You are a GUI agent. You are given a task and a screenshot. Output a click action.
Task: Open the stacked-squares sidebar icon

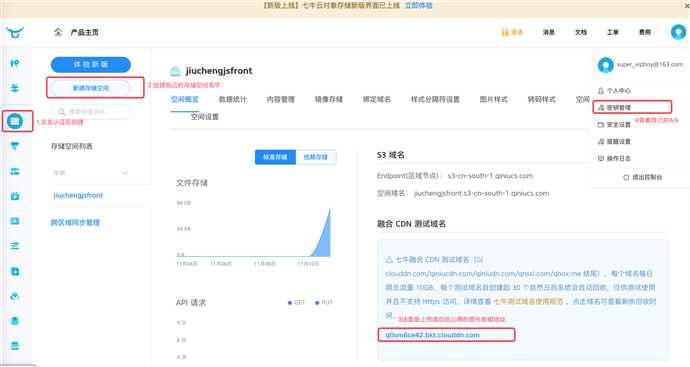[15, 271]
